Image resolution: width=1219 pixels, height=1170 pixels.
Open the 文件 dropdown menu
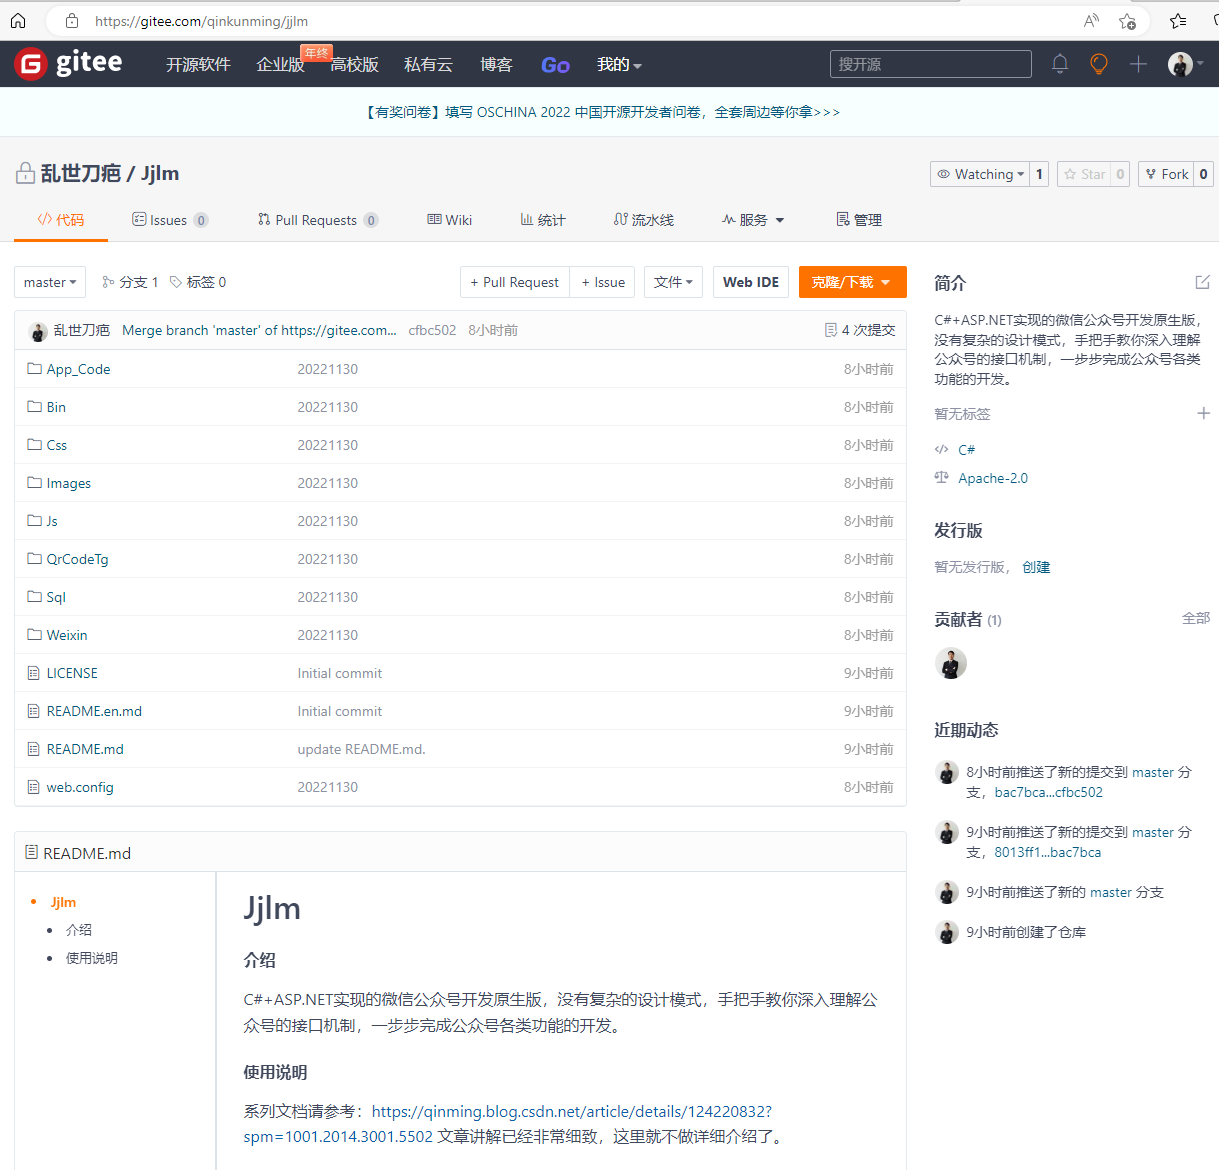(x=673, y=282)
